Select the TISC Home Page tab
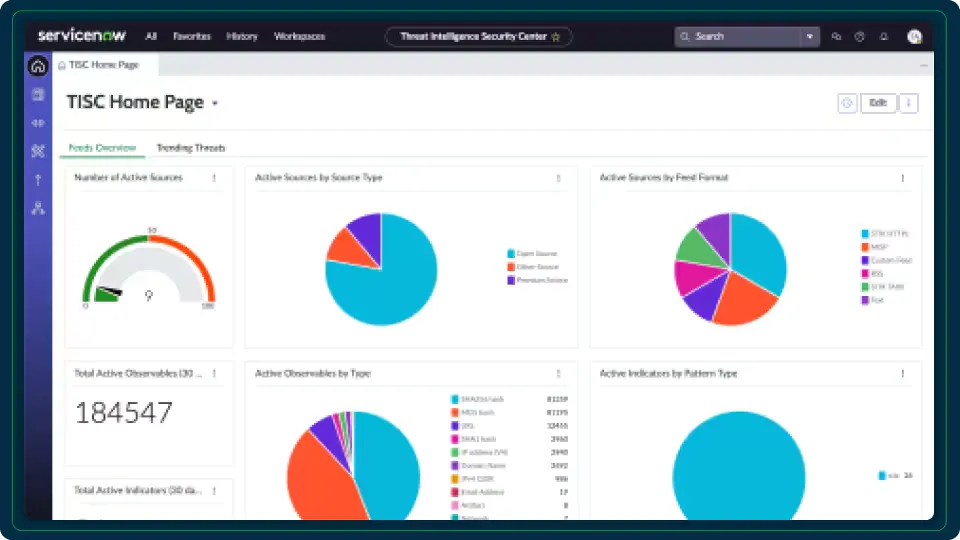The image size is (960, 540). pos(105,64)
